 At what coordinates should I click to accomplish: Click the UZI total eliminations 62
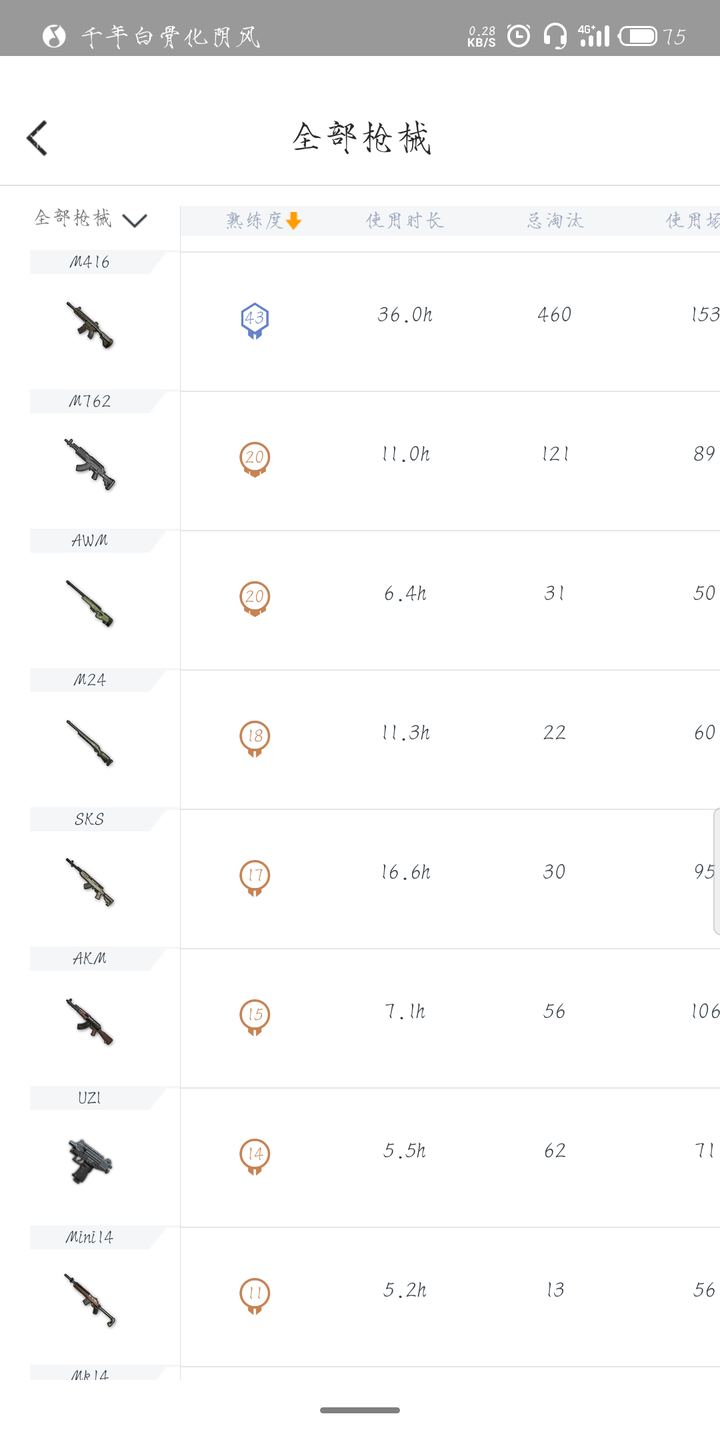555,1151
